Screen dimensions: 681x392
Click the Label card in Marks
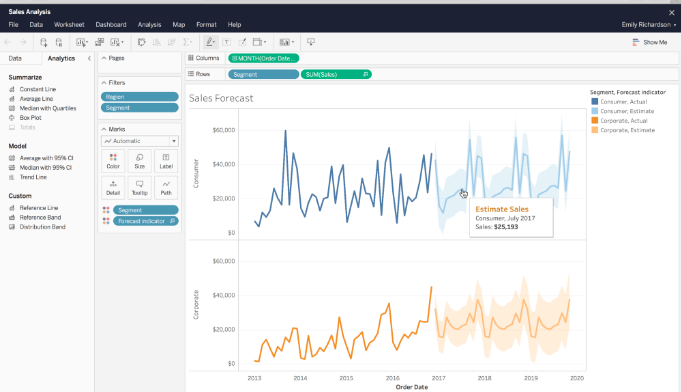coord(166,161)
